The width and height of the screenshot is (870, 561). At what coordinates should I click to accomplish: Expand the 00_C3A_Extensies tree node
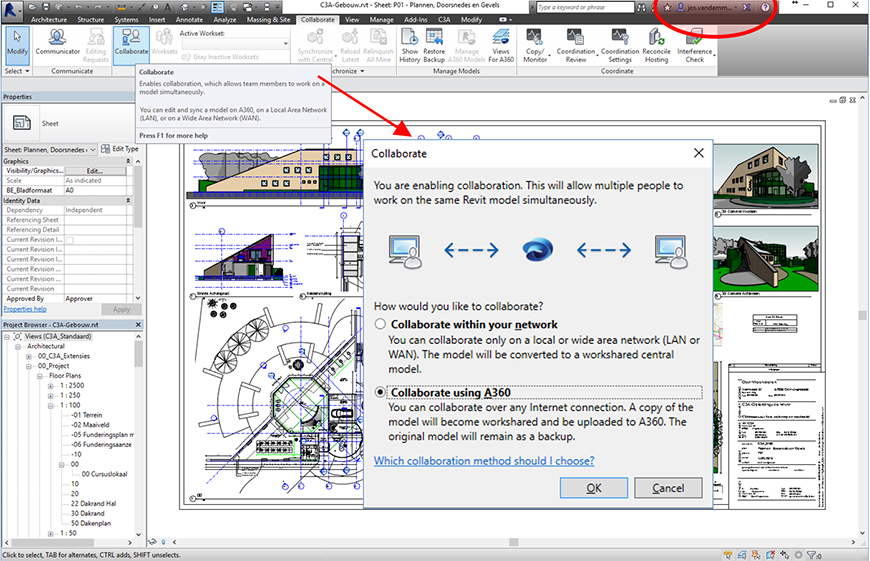[x=29, y=356]
